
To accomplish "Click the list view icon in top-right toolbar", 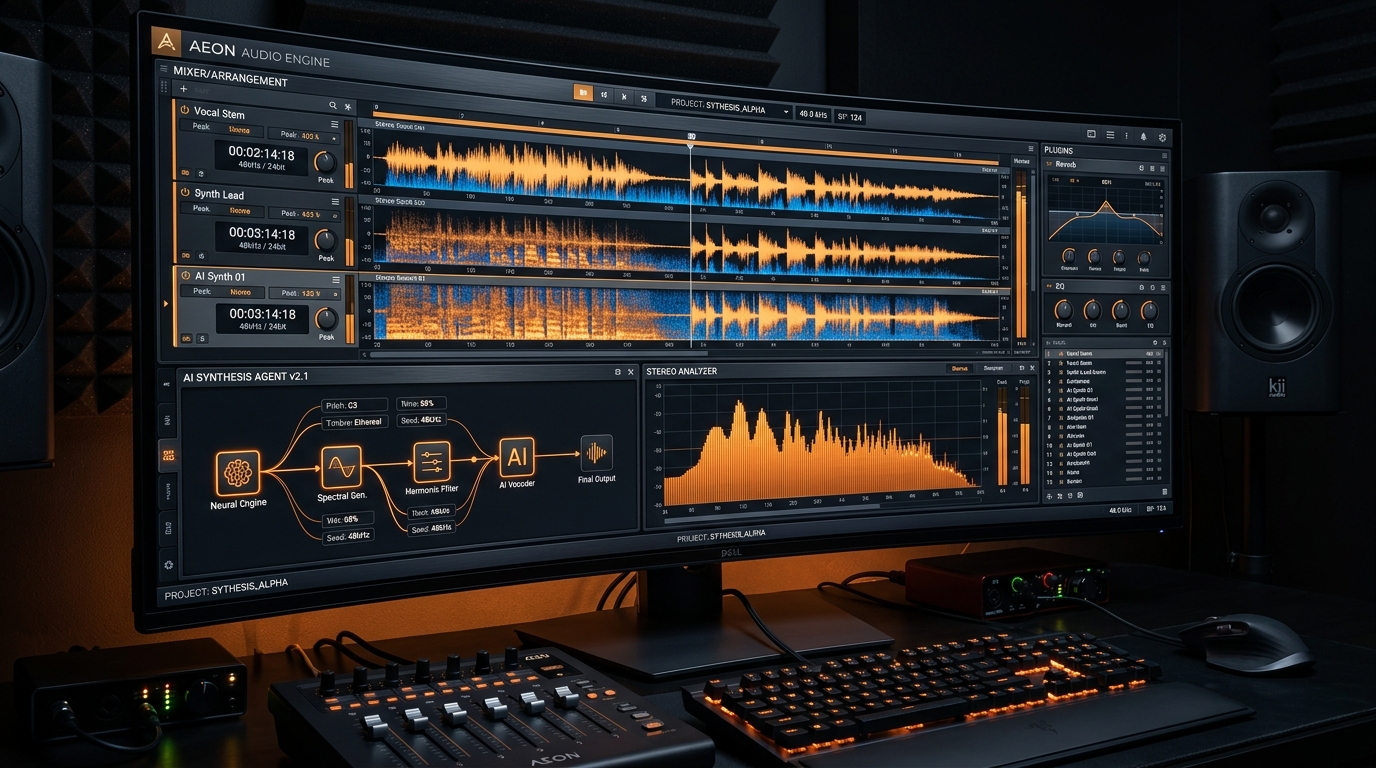I will [x=1110, y=135].
